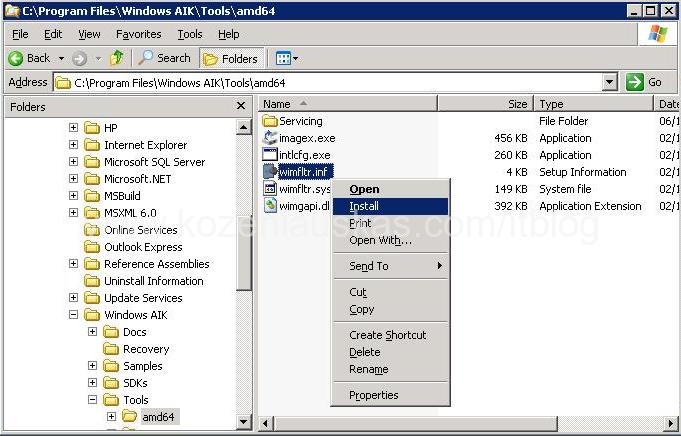Click the Windows AIK folder icon

coord(92,315)
